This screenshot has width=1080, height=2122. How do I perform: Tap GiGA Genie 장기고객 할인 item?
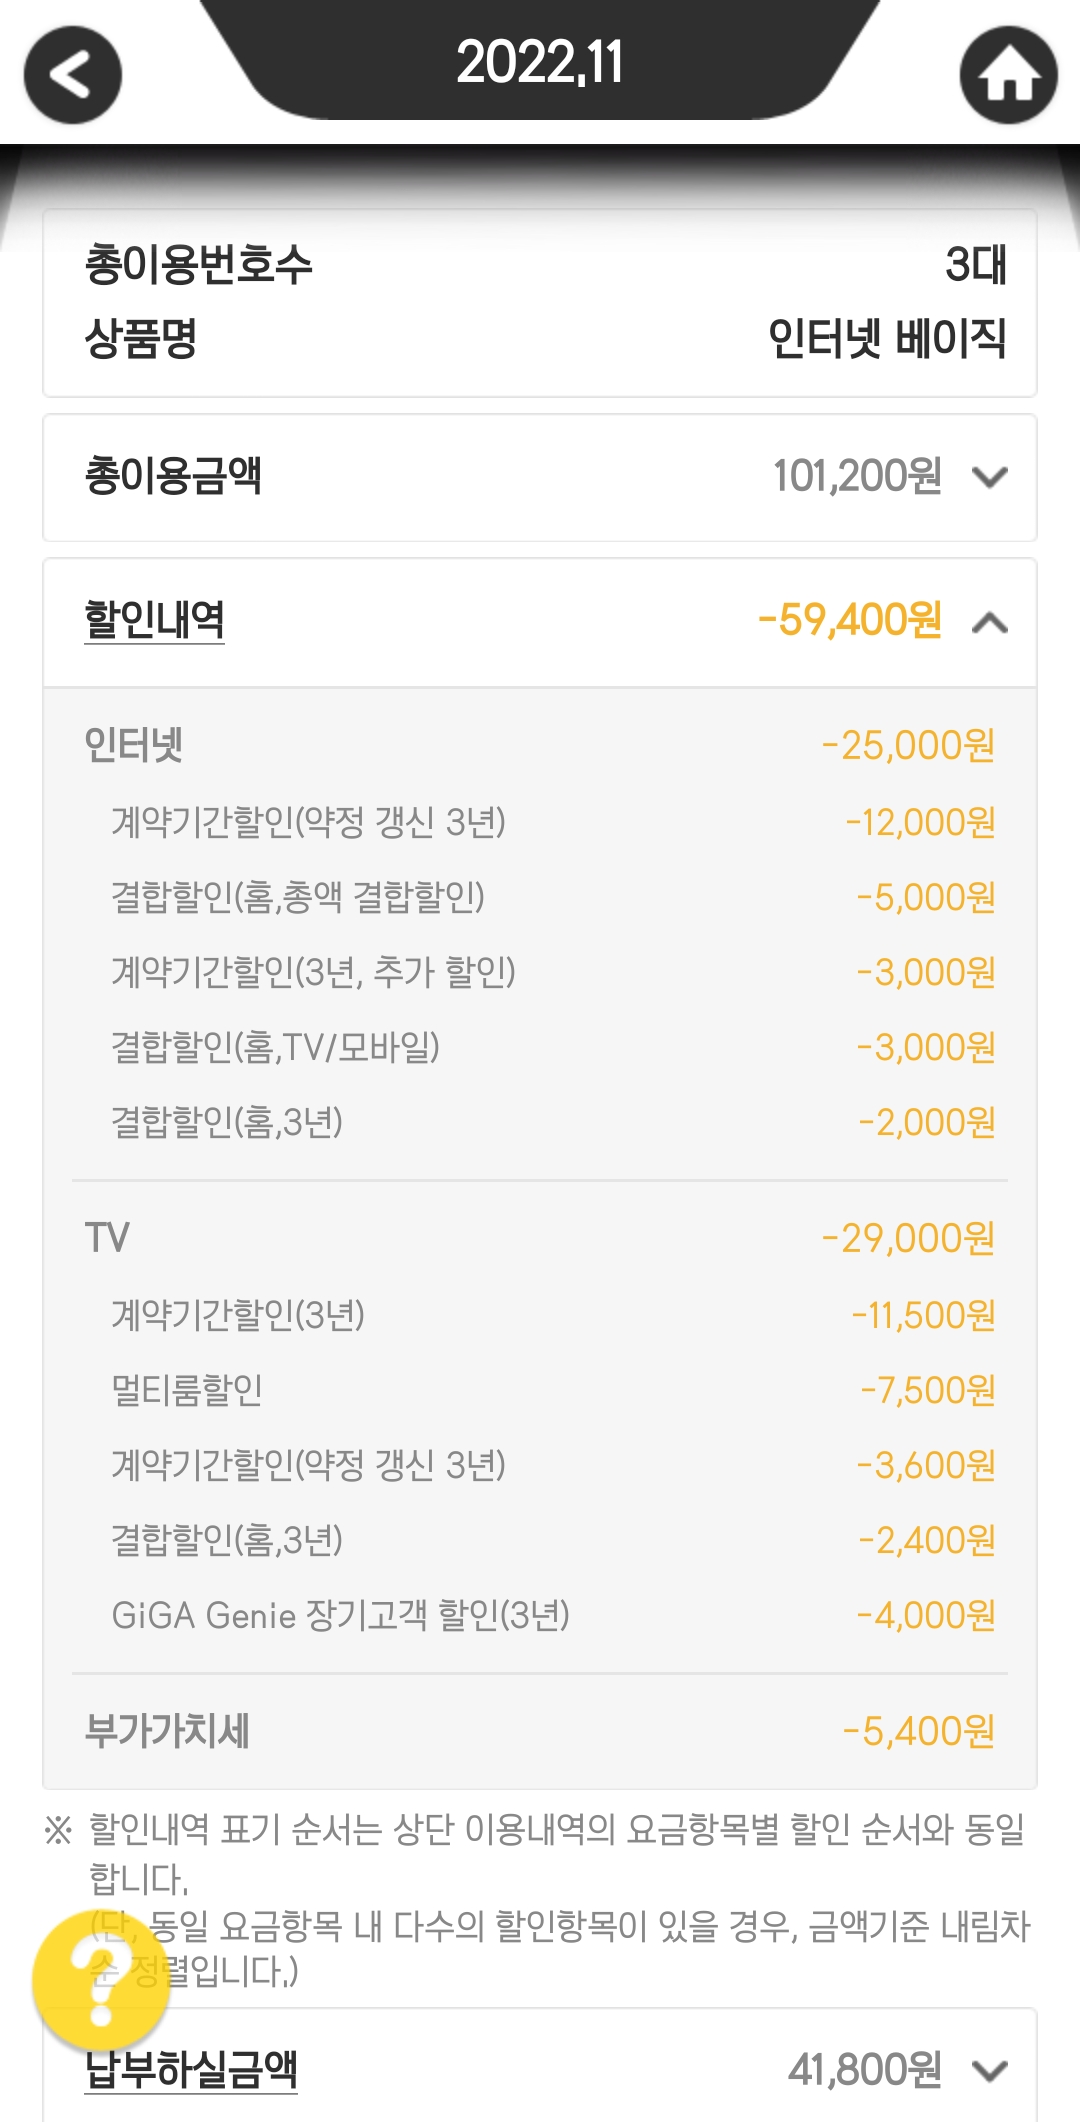click(x=340, y=1615)
